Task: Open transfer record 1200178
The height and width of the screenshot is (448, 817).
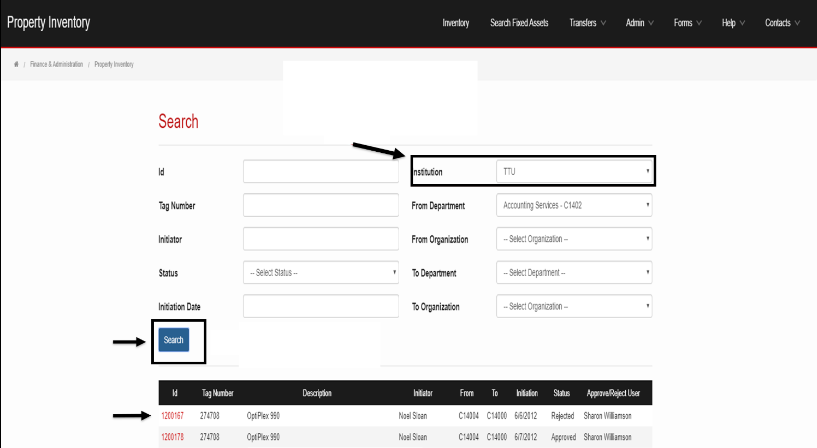Action: (x=172, y=437)
